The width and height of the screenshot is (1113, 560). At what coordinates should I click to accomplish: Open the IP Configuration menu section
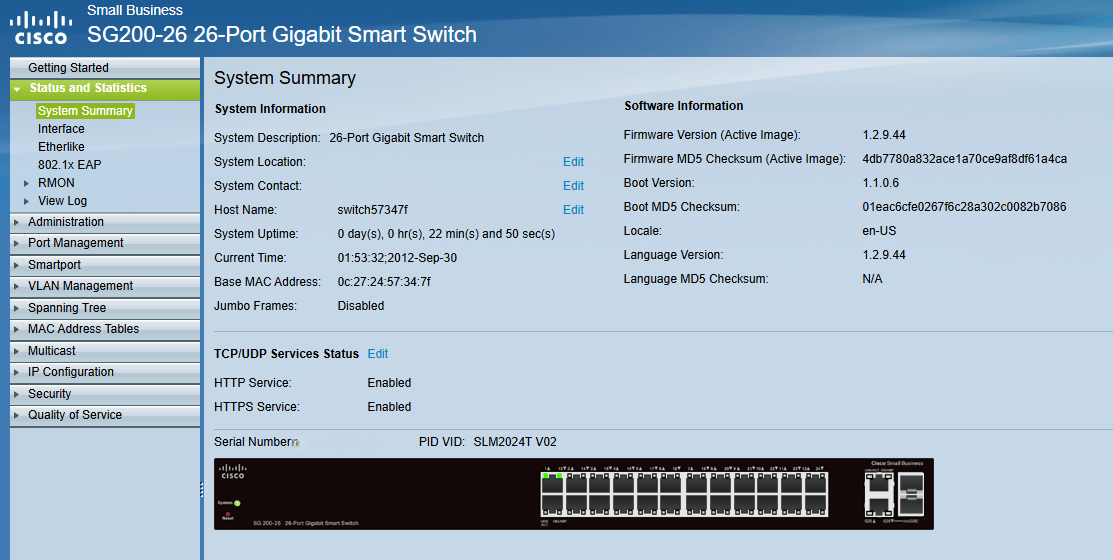[x=105, y=372]
